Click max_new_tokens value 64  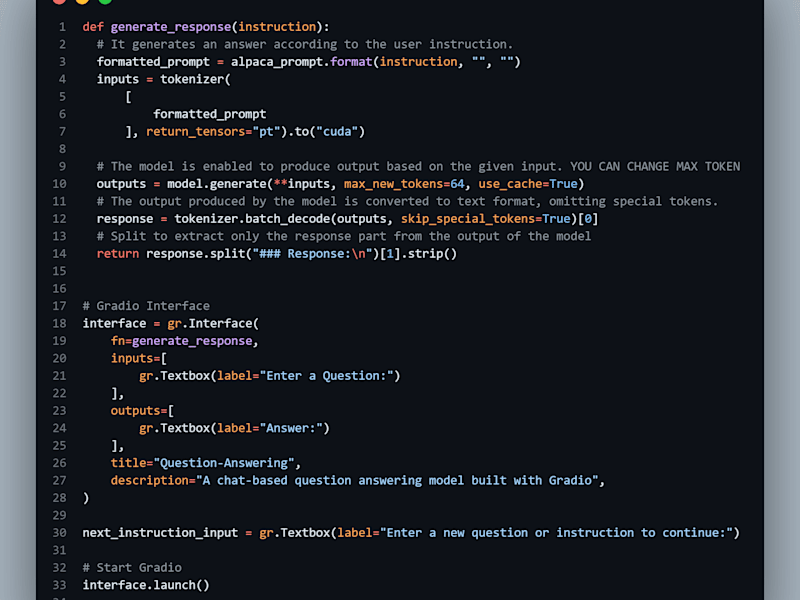point(457,184)
